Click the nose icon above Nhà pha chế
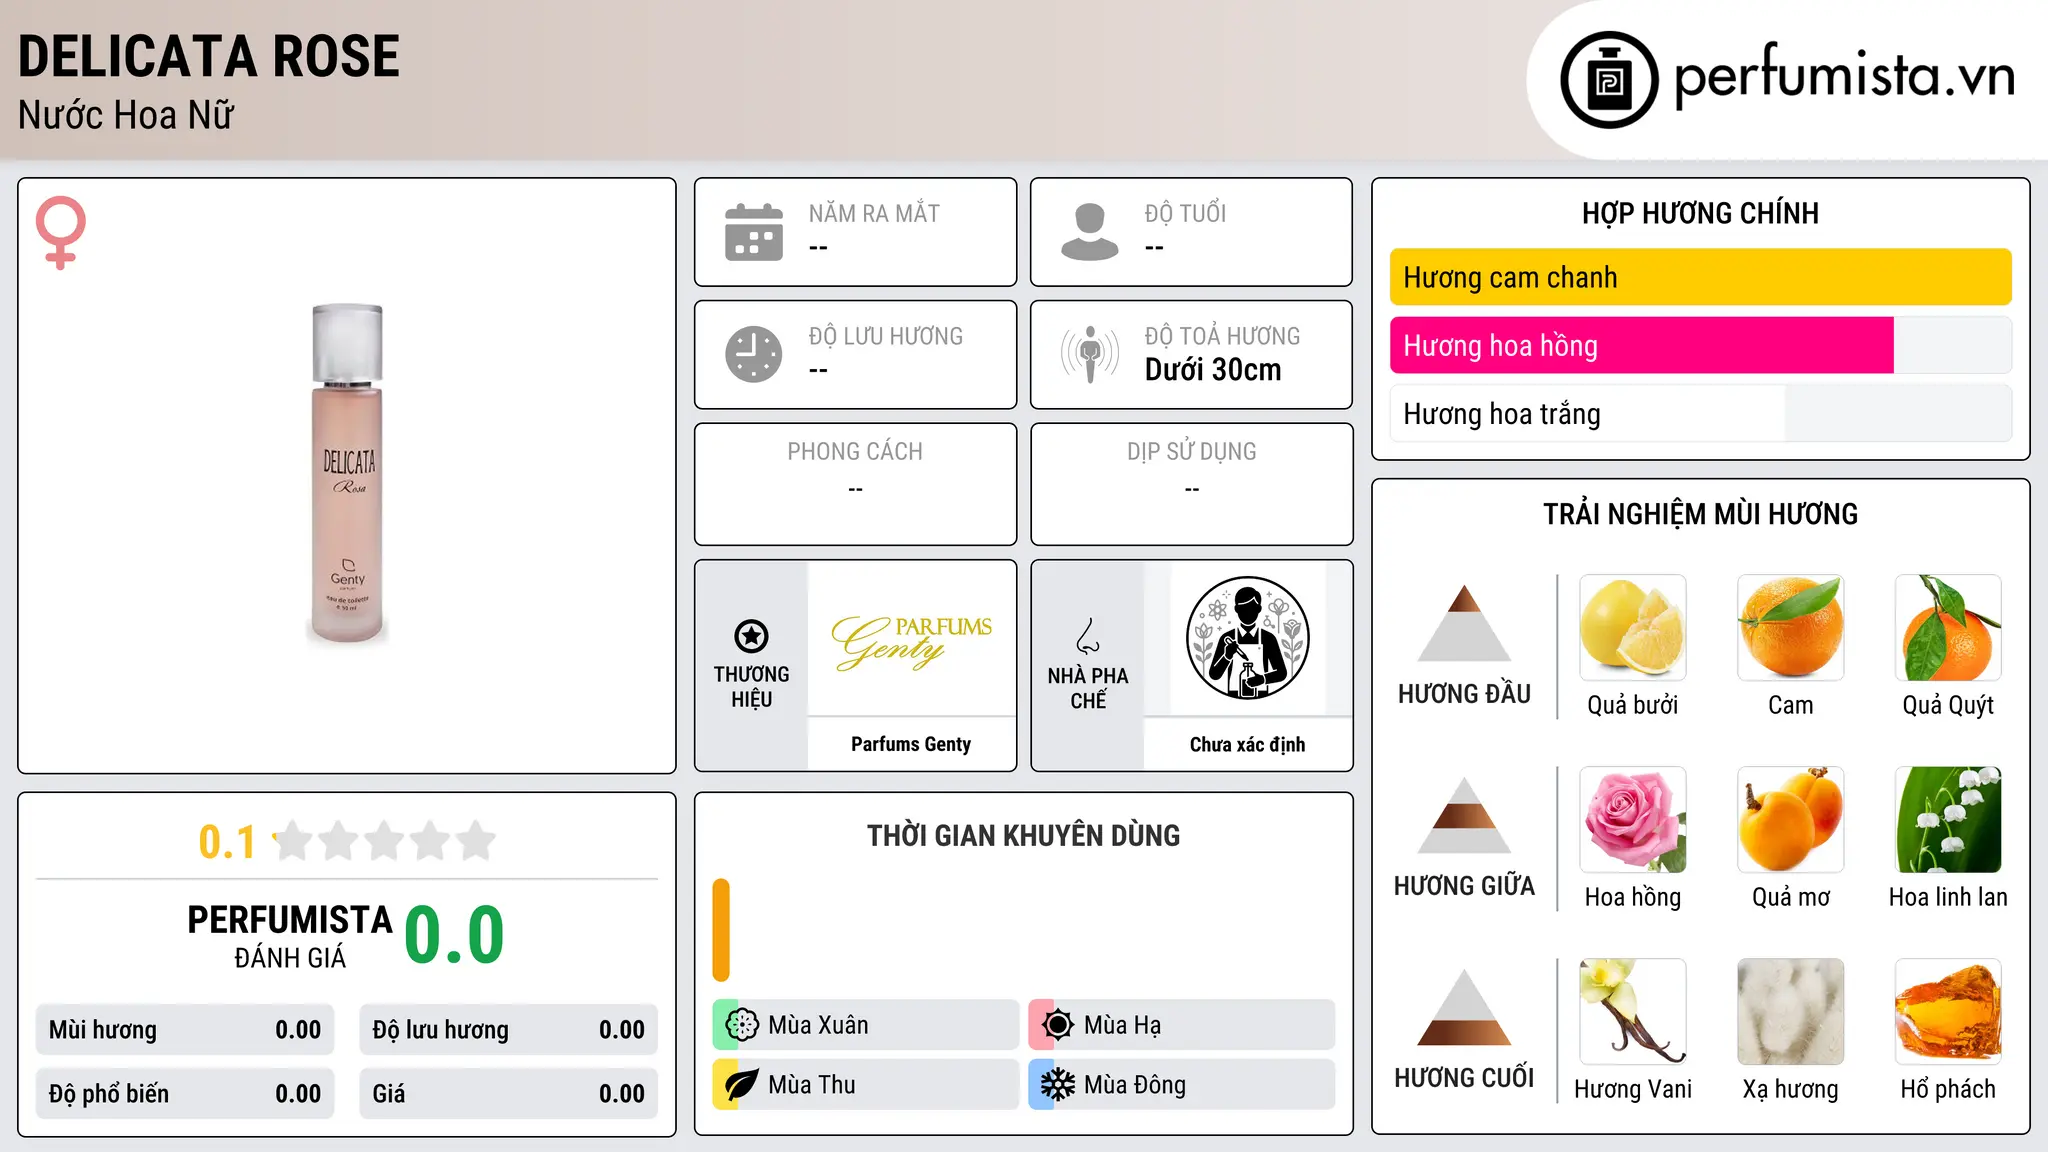Image resolution: width=2048 pixels, height=1152 pixels. 1088,636
